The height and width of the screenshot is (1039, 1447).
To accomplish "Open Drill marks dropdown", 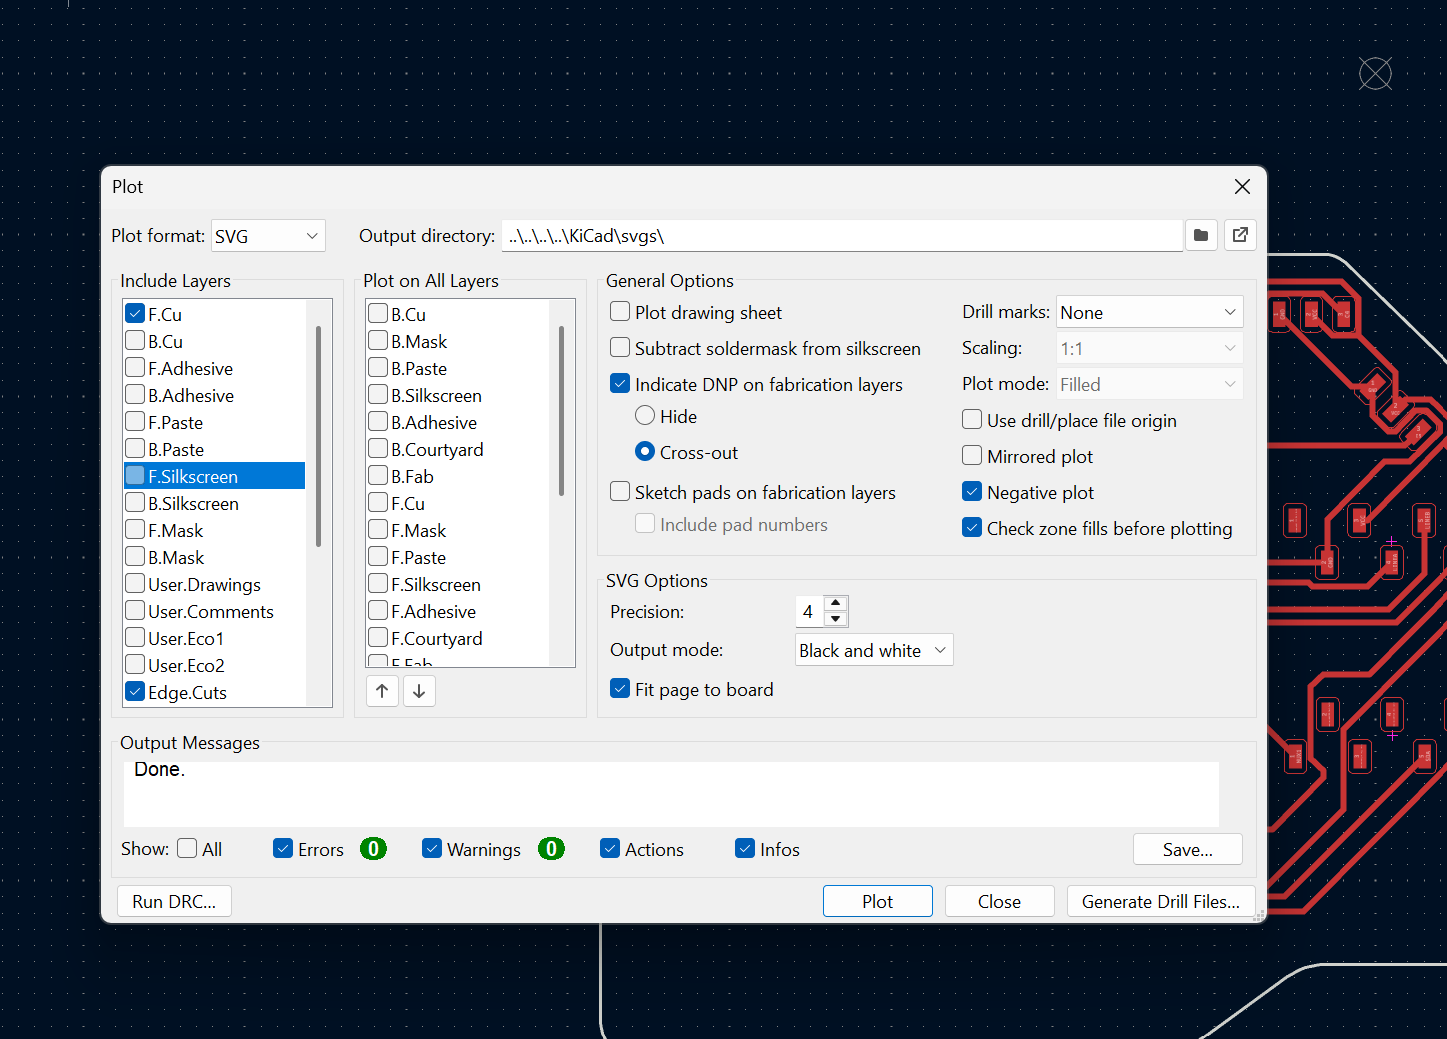I will coord(1149,312).
